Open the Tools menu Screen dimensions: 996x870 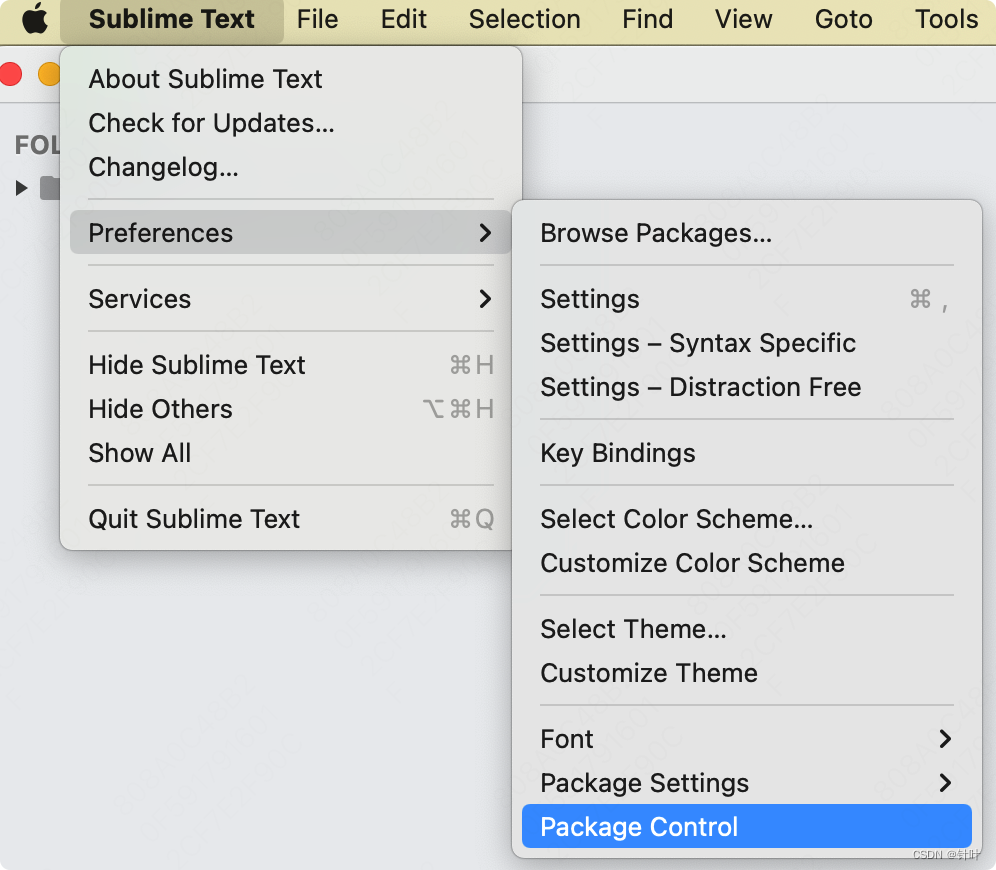[945, 19]
